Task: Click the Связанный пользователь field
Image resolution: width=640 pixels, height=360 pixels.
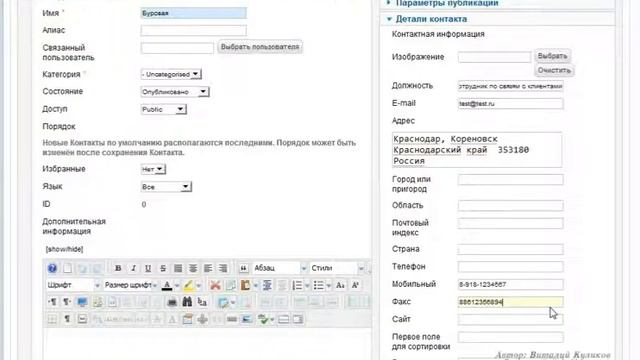Action: [177, 48]
